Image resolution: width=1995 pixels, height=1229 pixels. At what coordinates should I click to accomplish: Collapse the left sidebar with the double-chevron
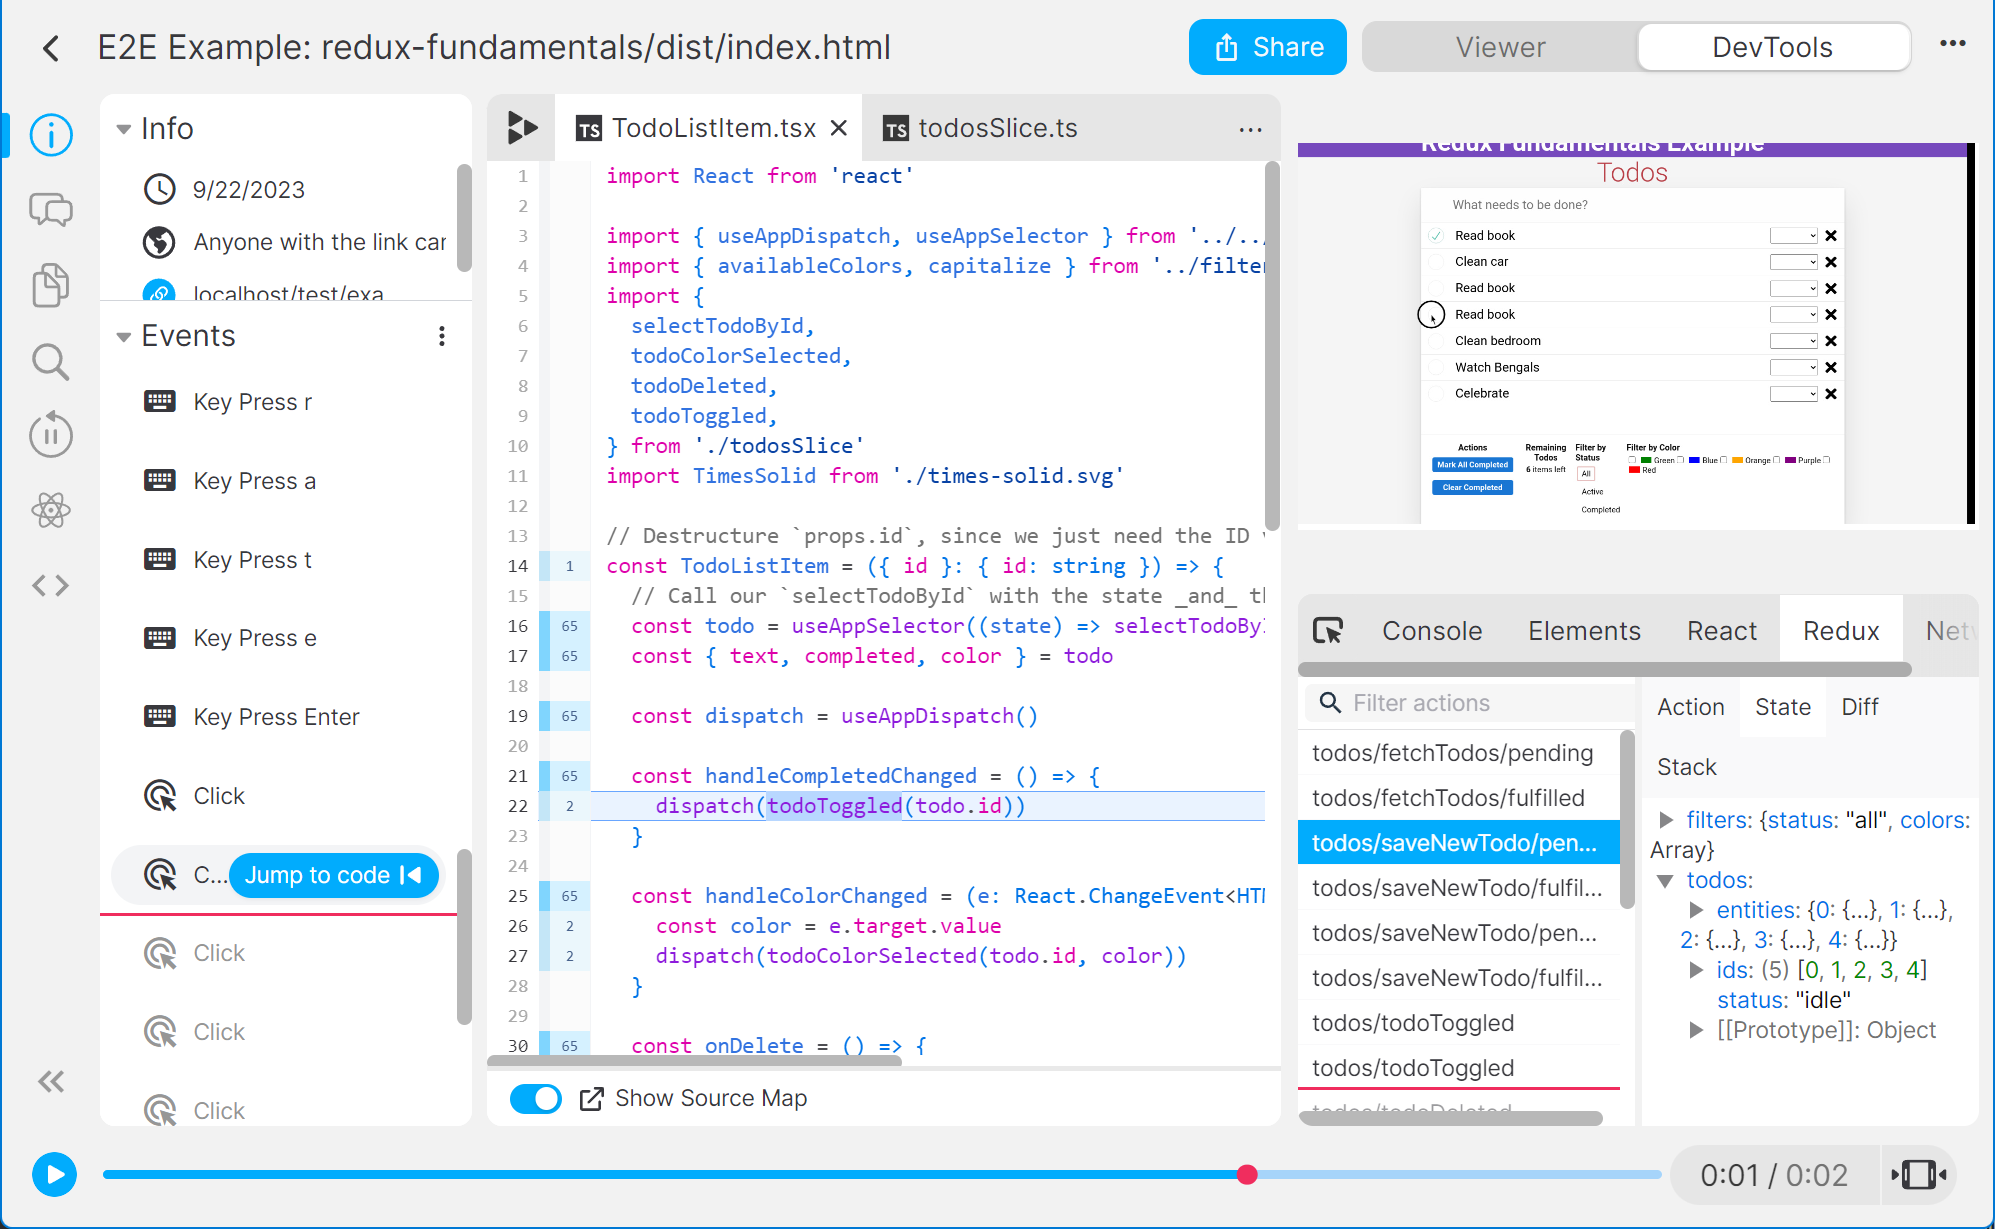pyautogui.click(x=51, y=1081)
